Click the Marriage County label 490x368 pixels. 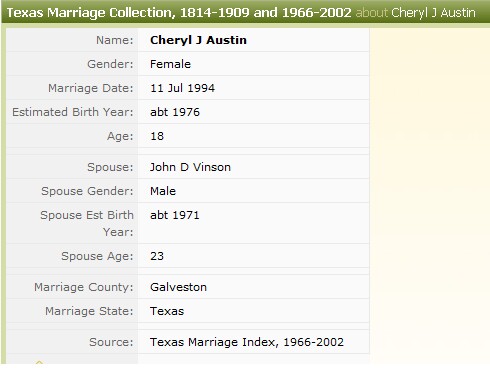pyautogui.click(x=84, y=287)
